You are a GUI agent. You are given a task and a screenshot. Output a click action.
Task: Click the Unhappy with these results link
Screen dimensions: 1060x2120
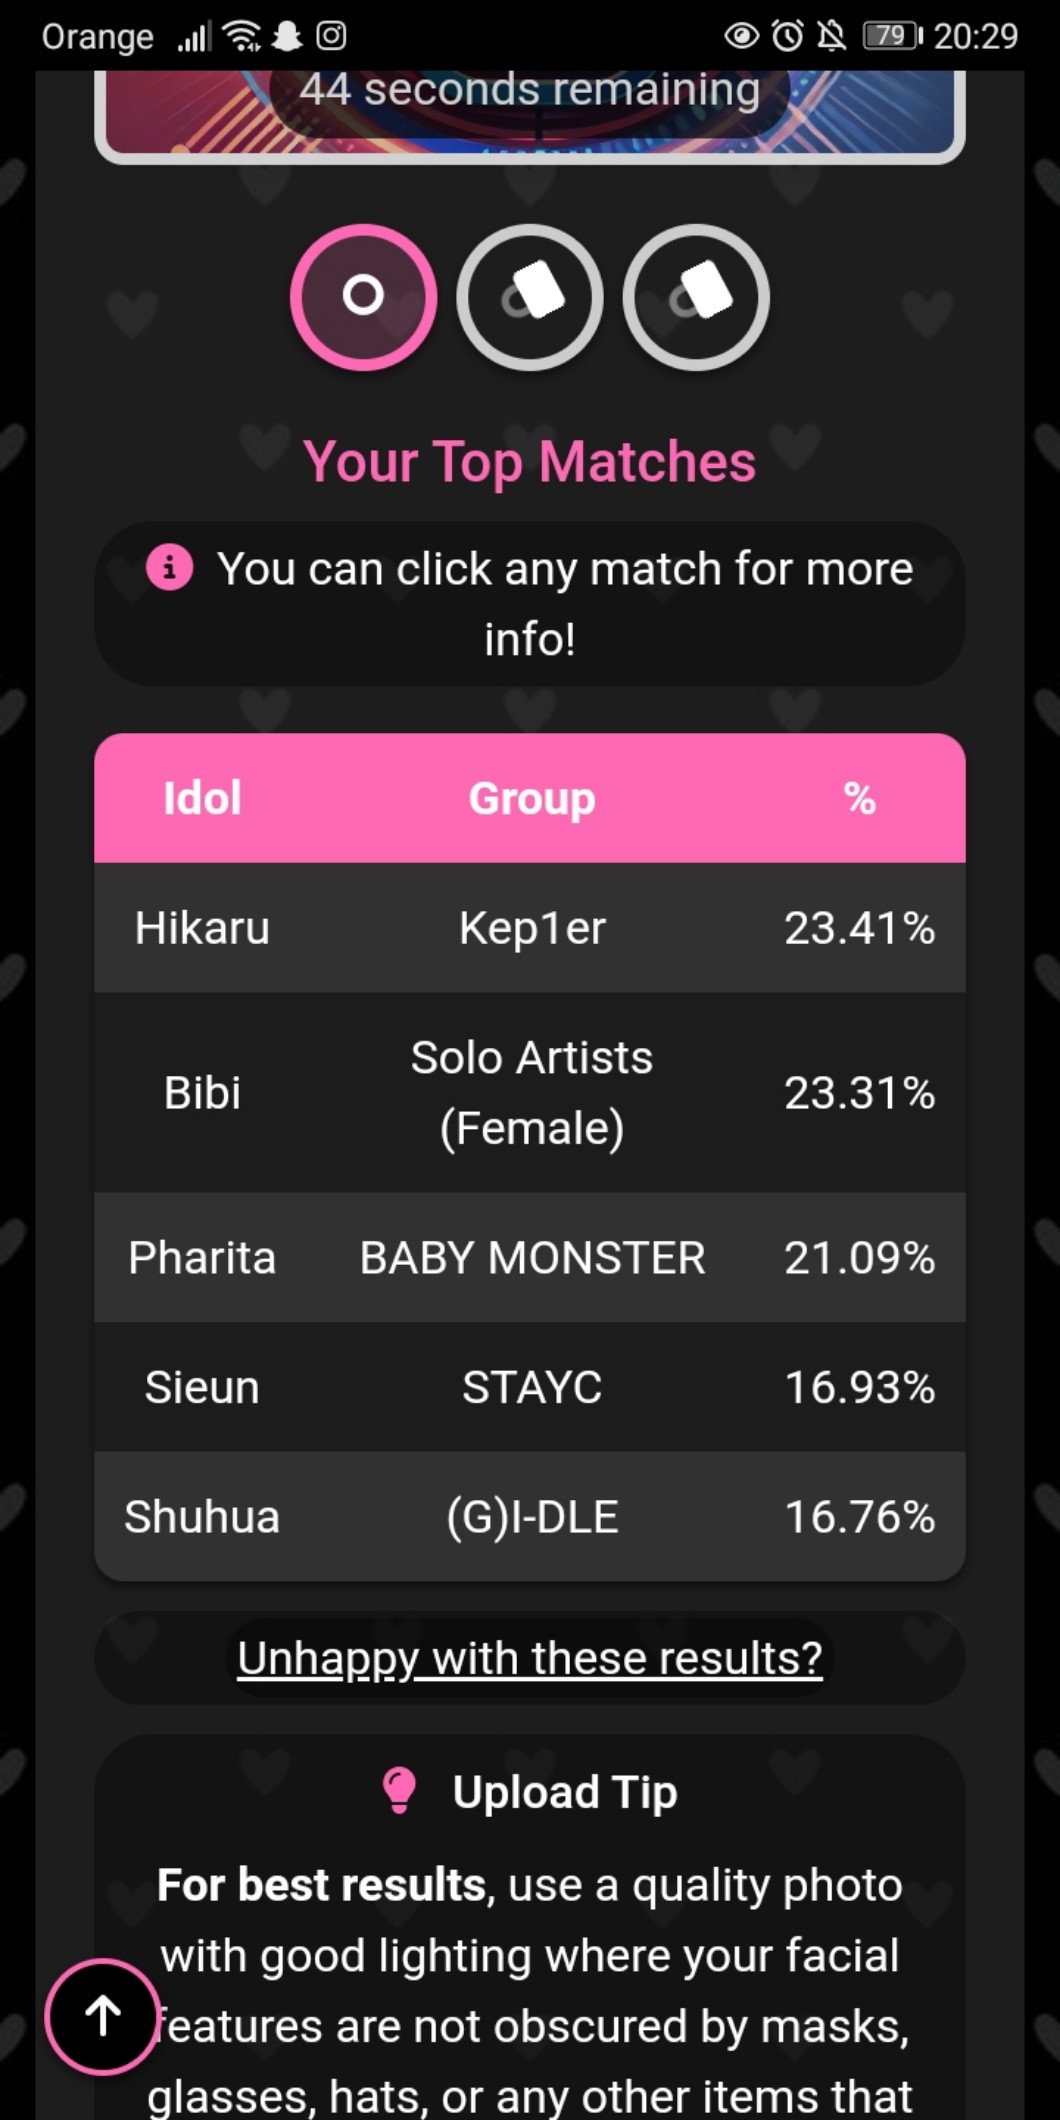click(530, 1658)
